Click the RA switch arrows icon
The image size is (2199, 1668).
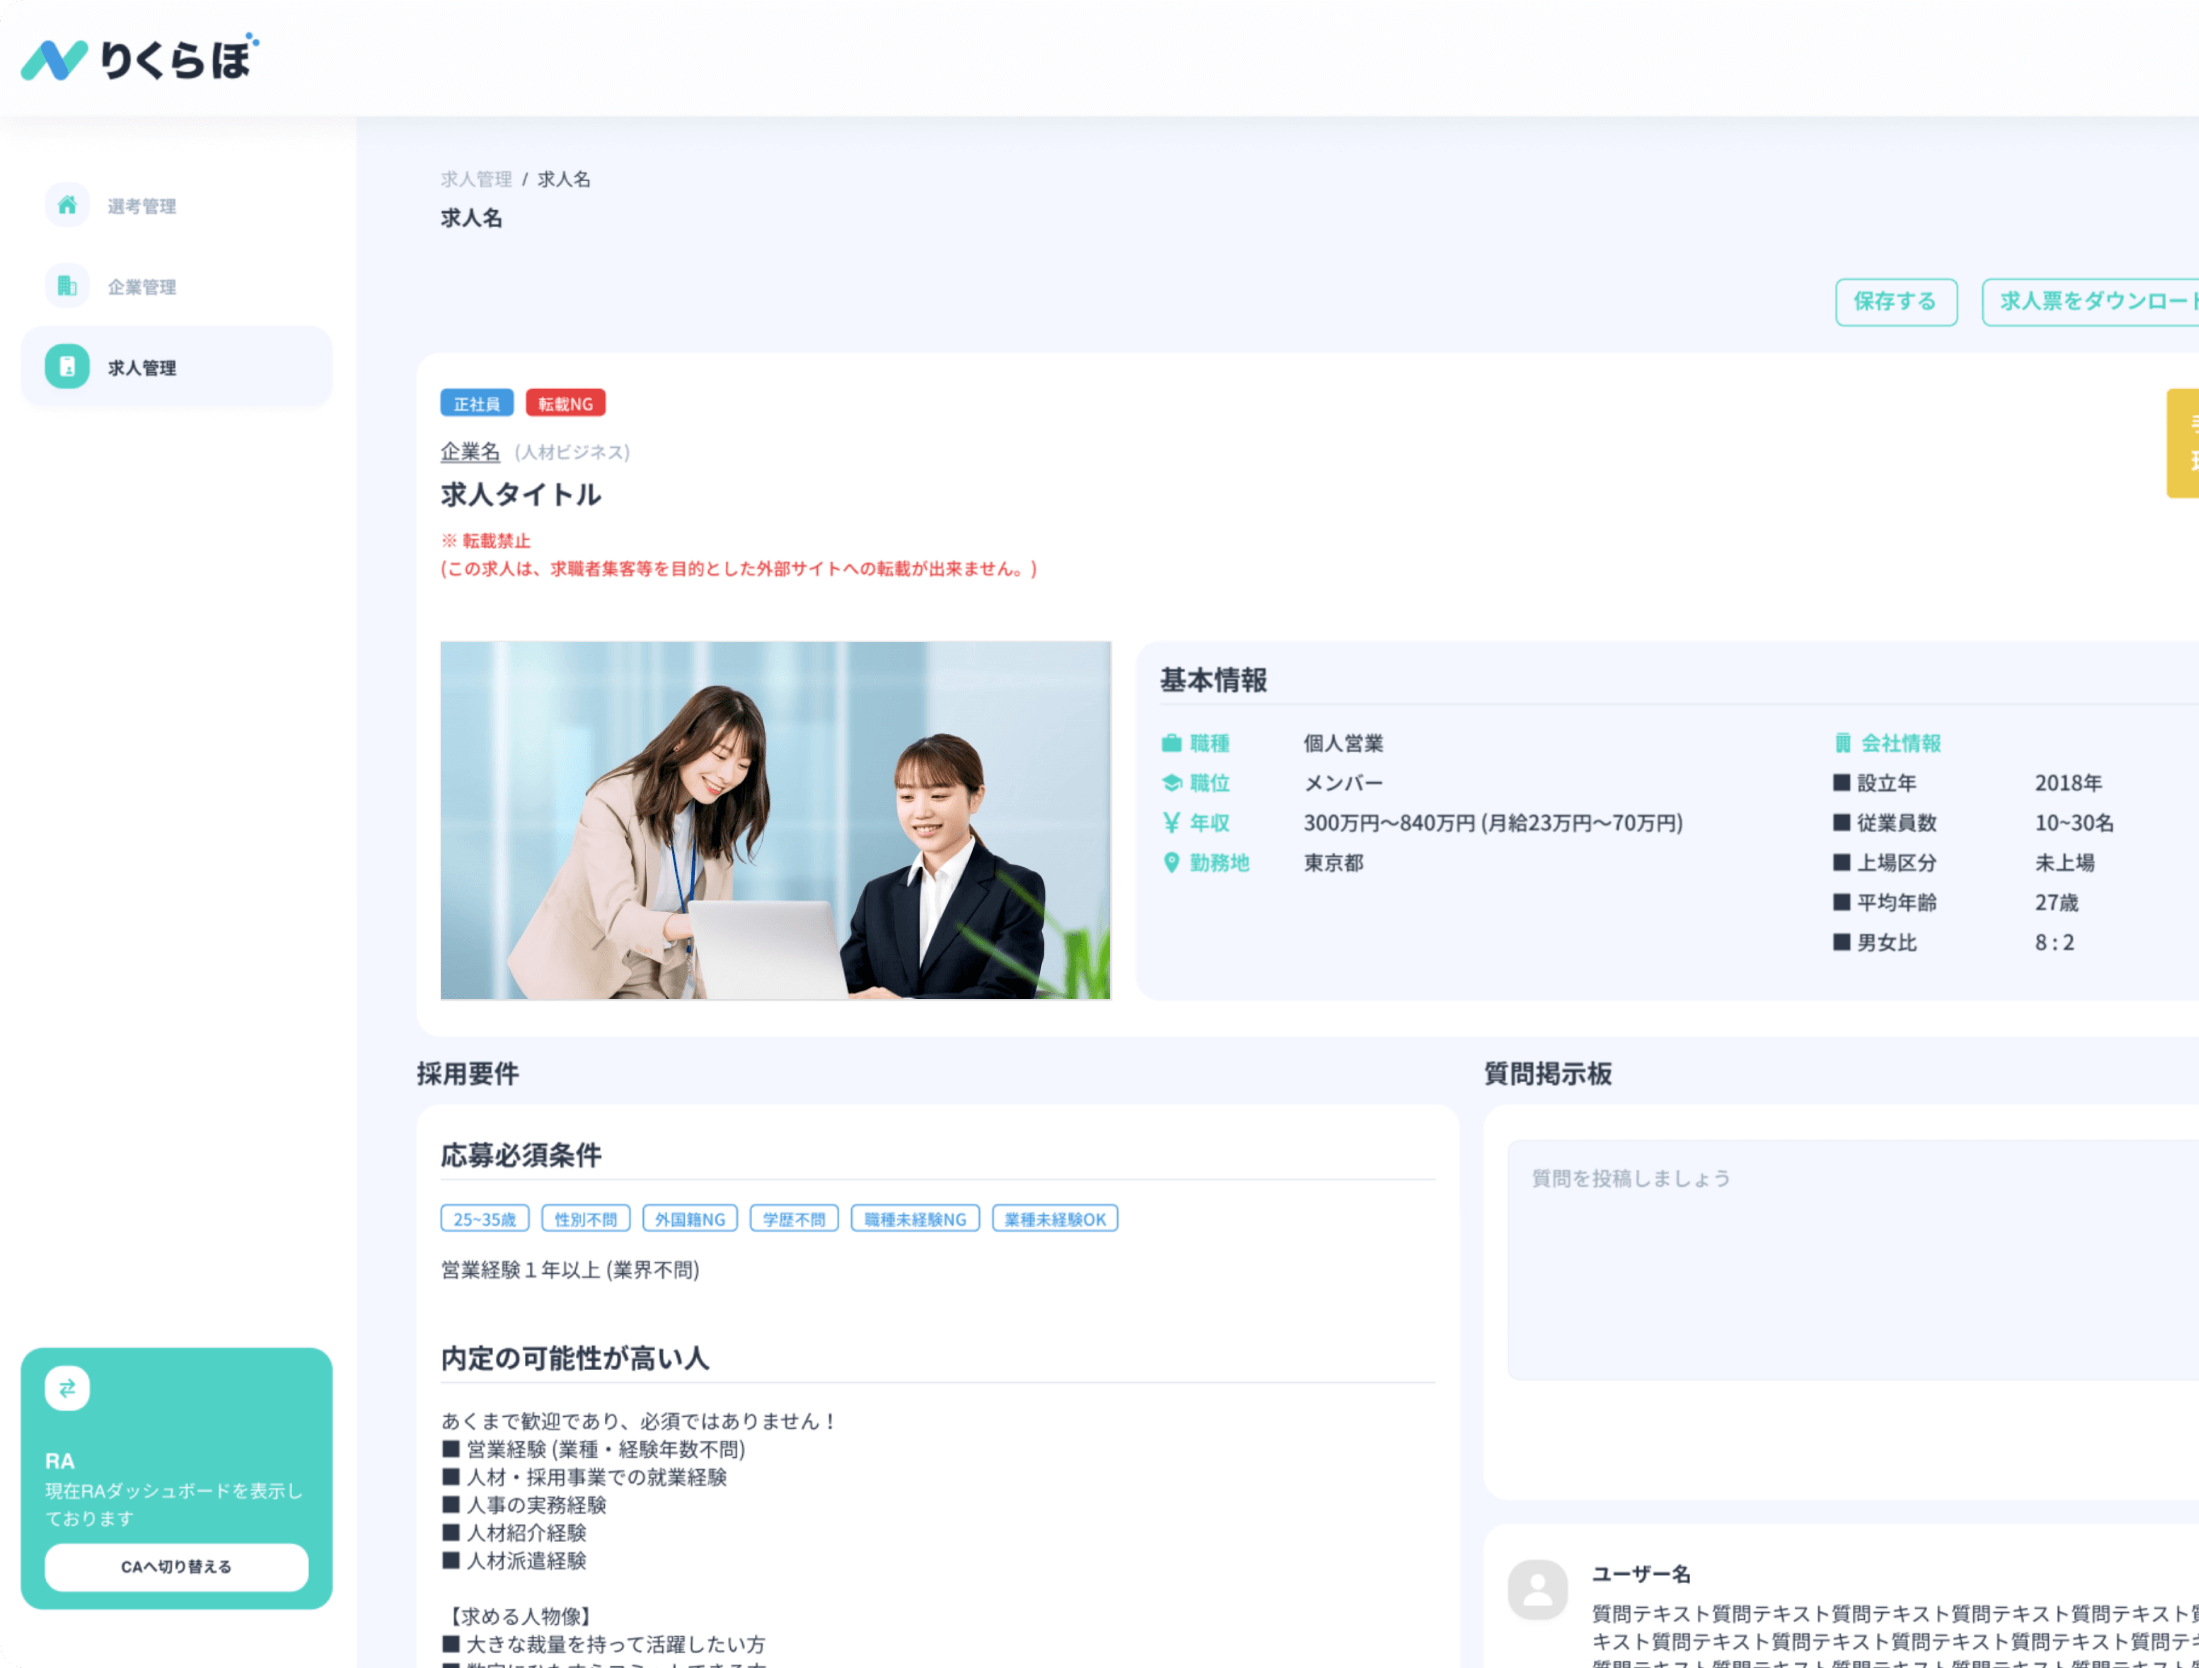coord(67,1388)
